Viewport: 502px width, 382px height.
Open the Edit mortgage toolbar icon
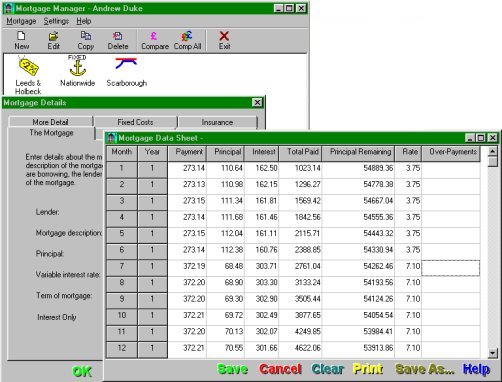(53, 40)
